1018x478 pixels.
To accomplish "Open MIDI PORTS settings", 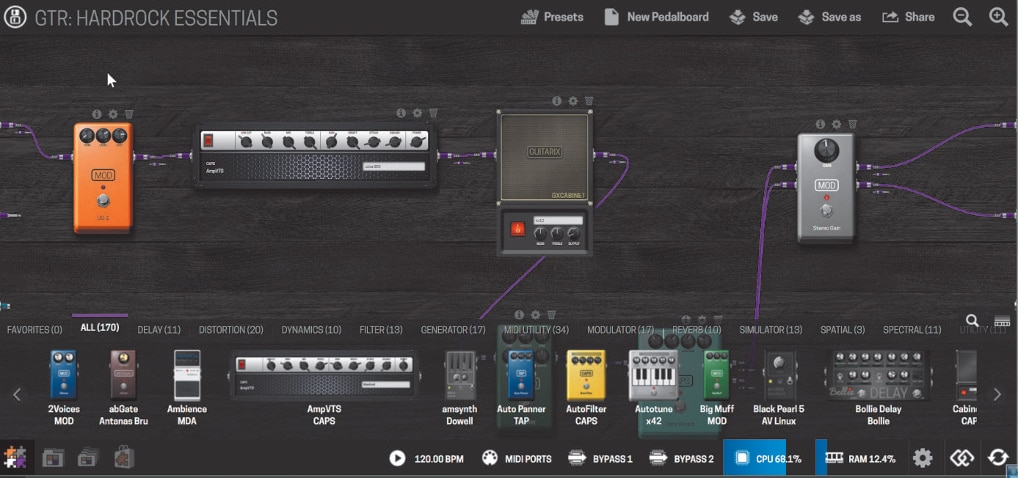I will pyautogui.click(x=516, y=459).
